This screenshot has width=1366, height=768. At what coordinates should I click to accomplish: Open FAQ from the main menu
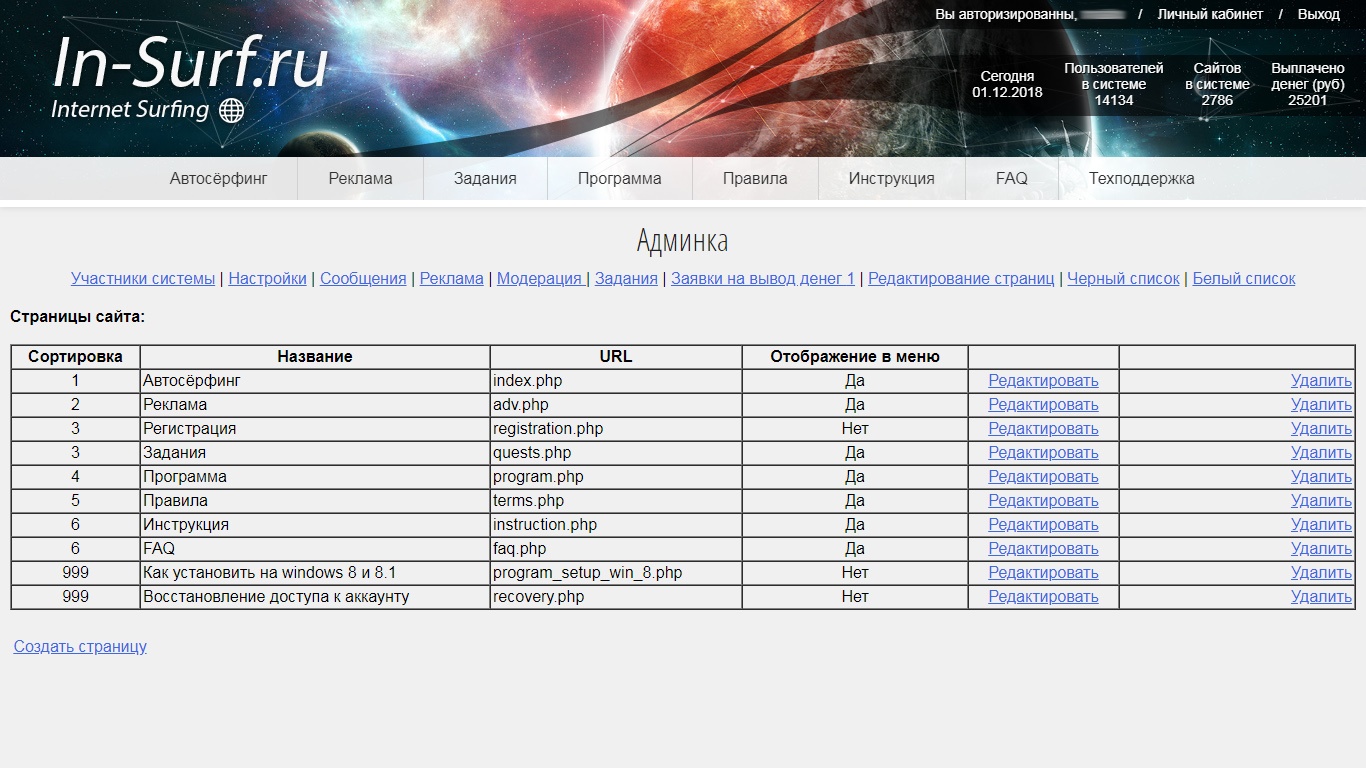(1012, 179)
